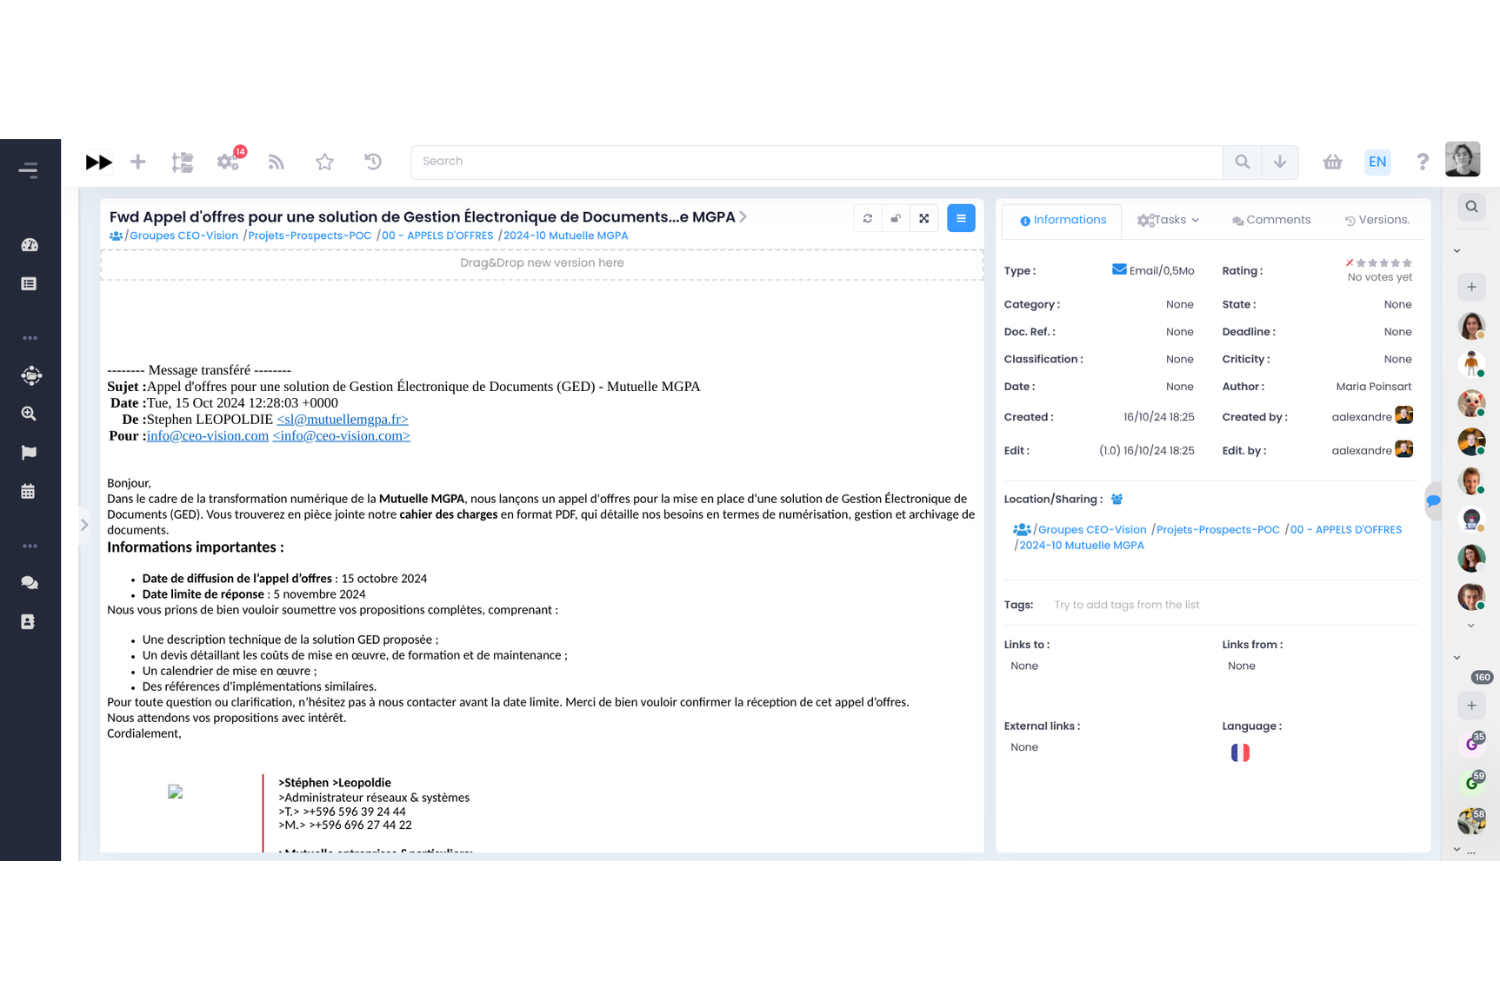The height and width of the screenshot is (1000, 1500).
Task: Expand the Tasks dropdown tab
Action: pos(1168,220)
